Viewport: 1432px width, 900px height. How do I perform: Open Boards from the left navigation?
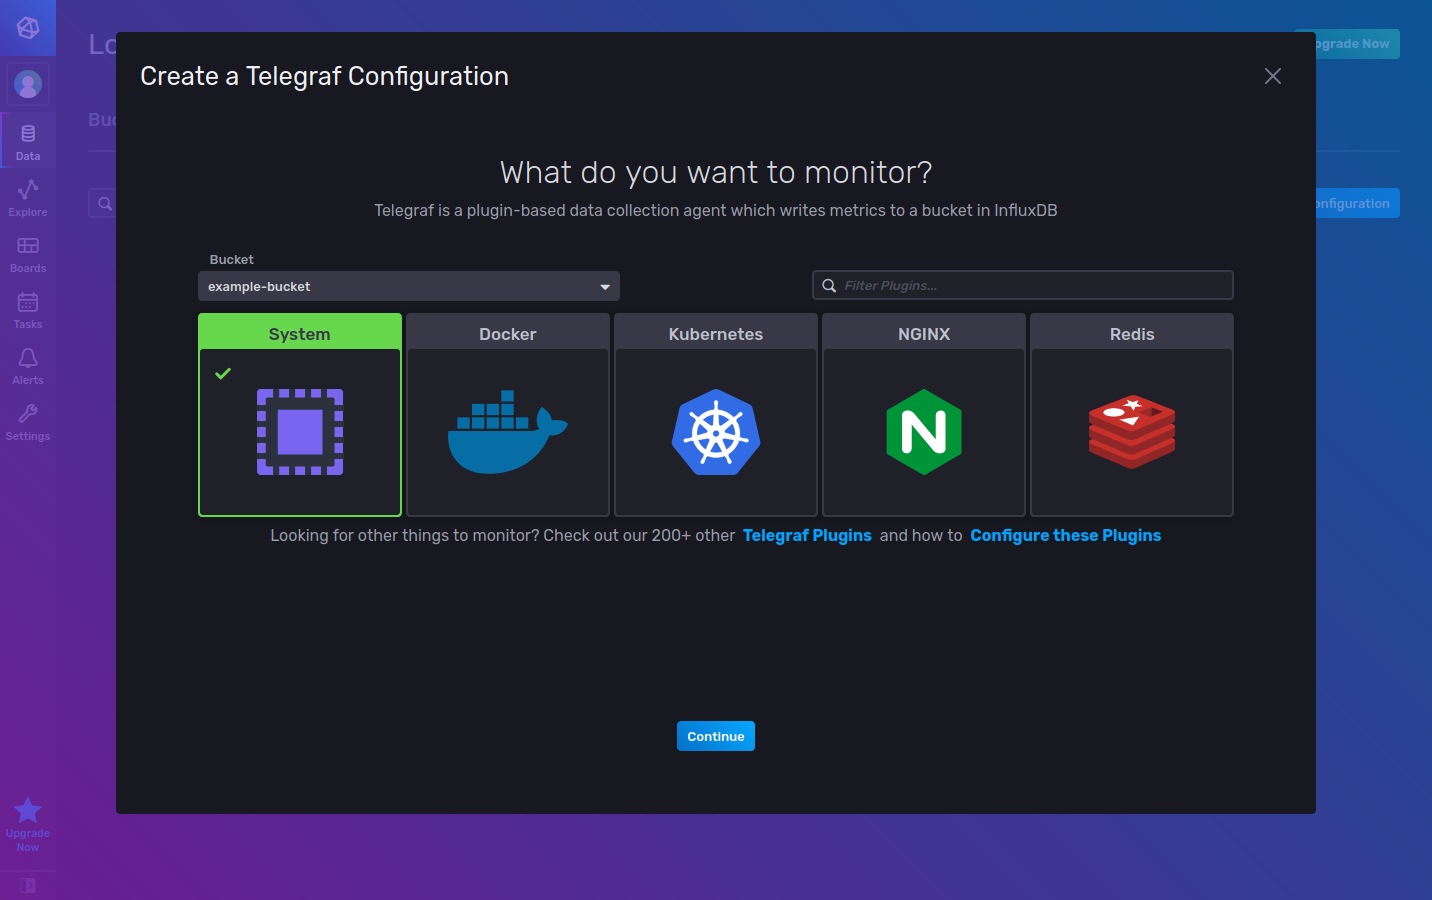pyautogui.click(x=28, y=252)
